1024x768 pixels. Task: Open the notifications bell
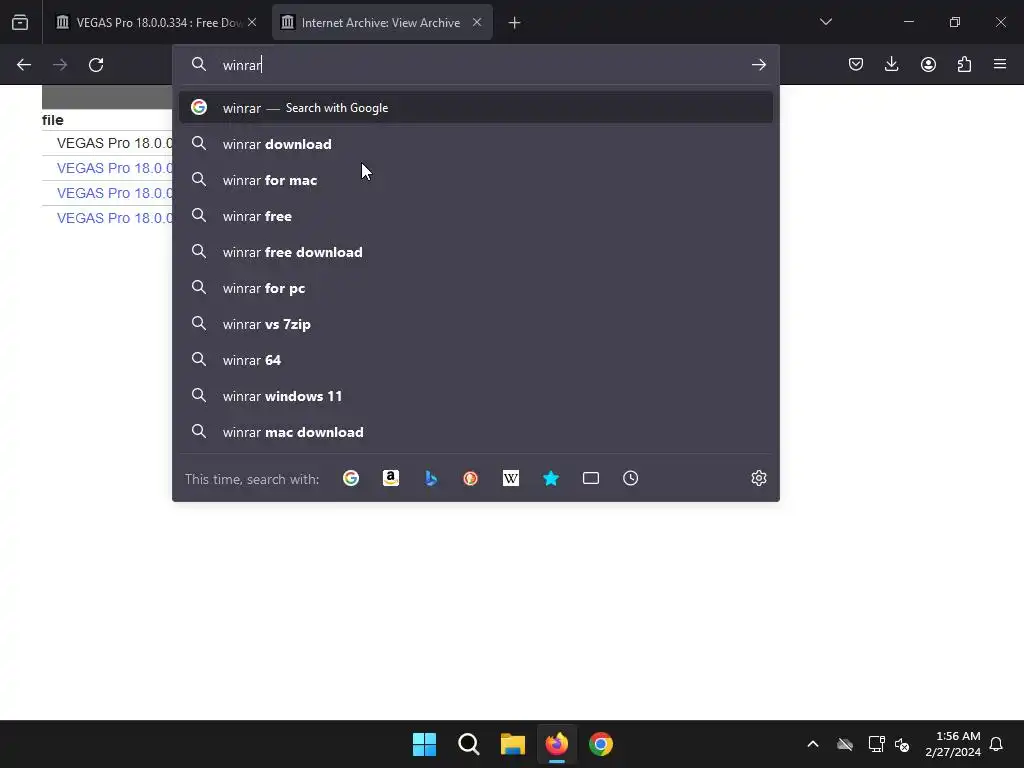[996, 744]
